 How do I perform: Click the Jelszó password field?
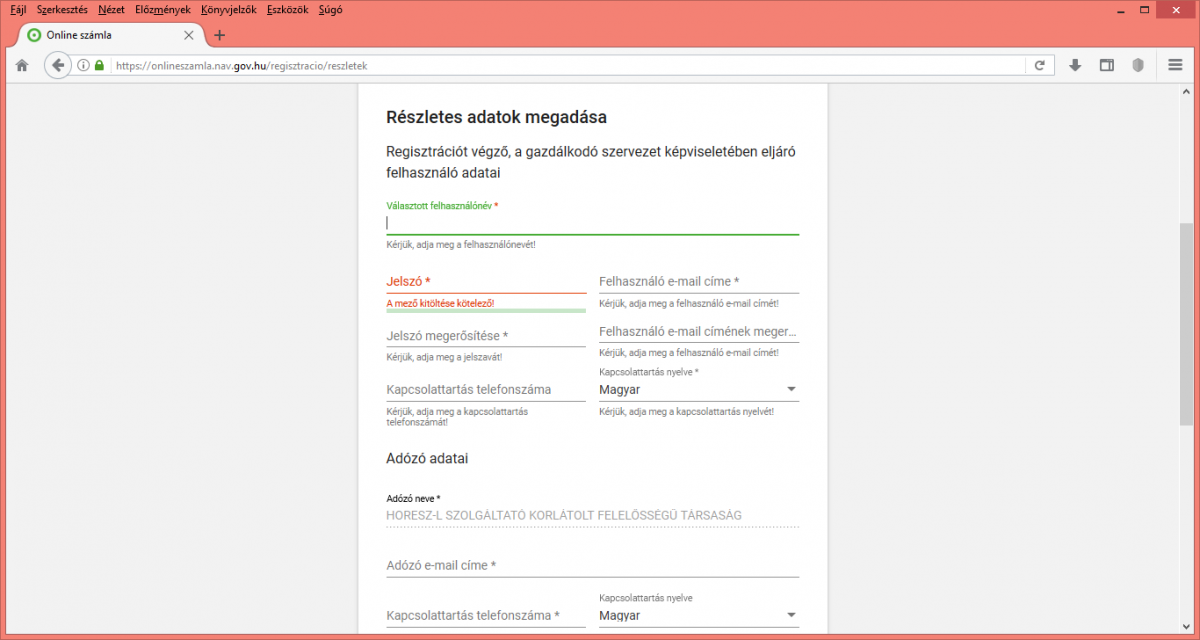(x=486, y=282)
